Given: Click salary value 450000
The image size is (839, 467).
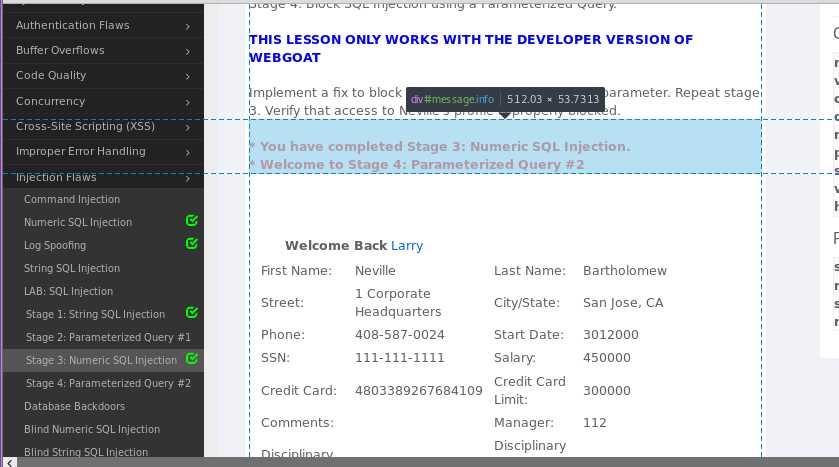Looking at the screenshot, I should click(x=607, y=358).
